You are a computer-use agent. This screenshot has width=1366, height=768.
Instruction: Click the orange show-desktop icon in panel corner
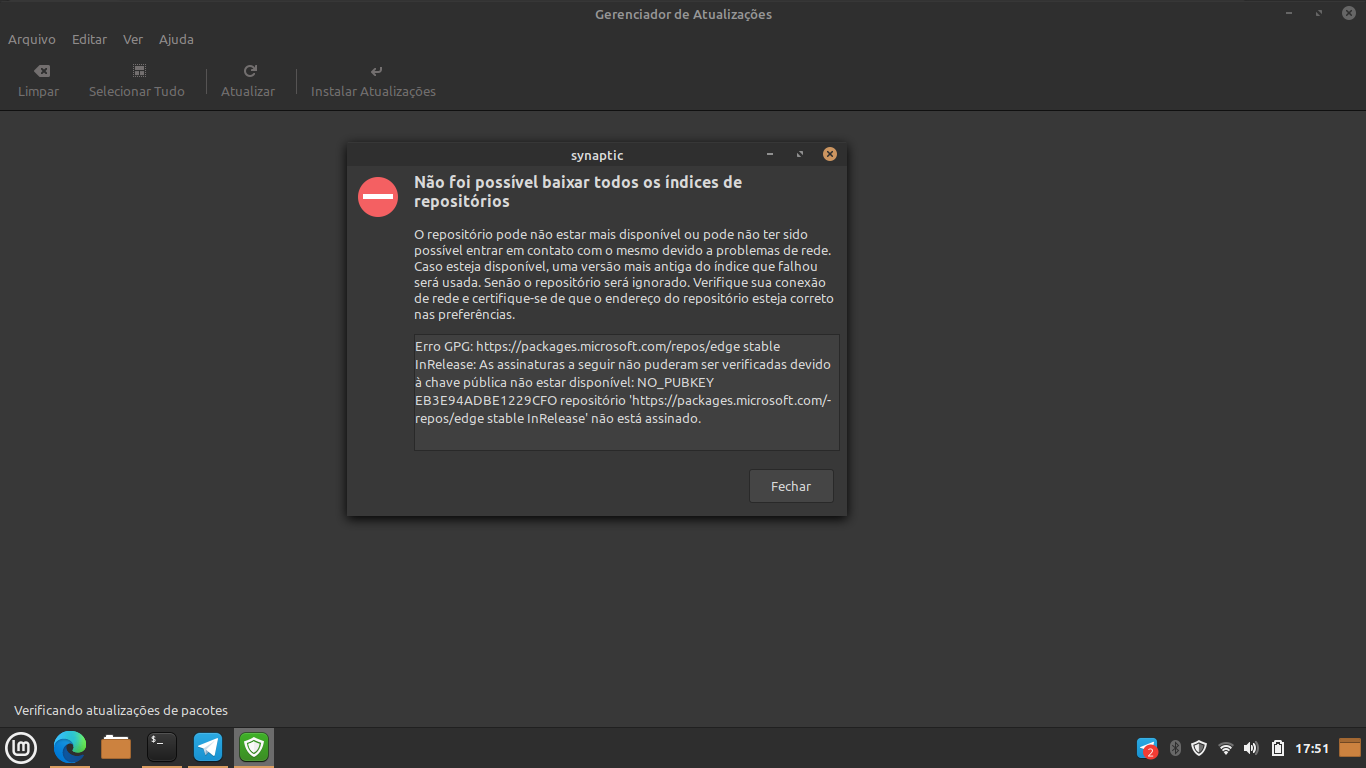point(1350,748)
